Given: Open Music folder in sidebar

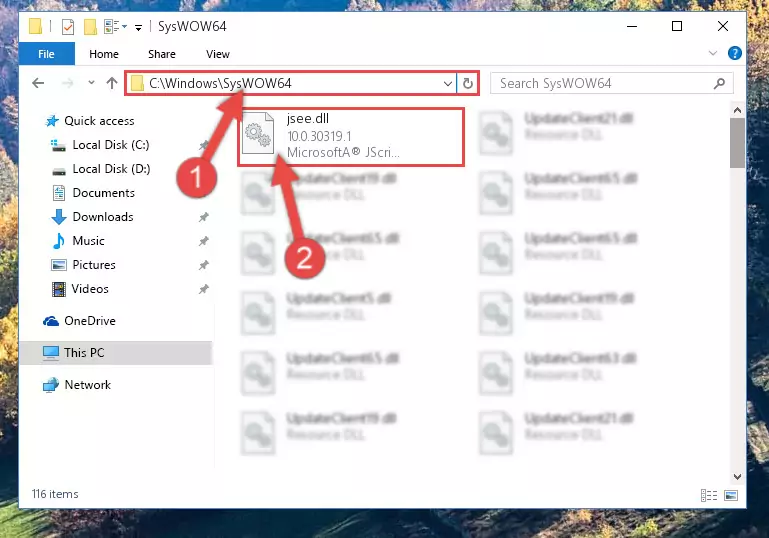Looking at the screenshot, I should [88, 241].
